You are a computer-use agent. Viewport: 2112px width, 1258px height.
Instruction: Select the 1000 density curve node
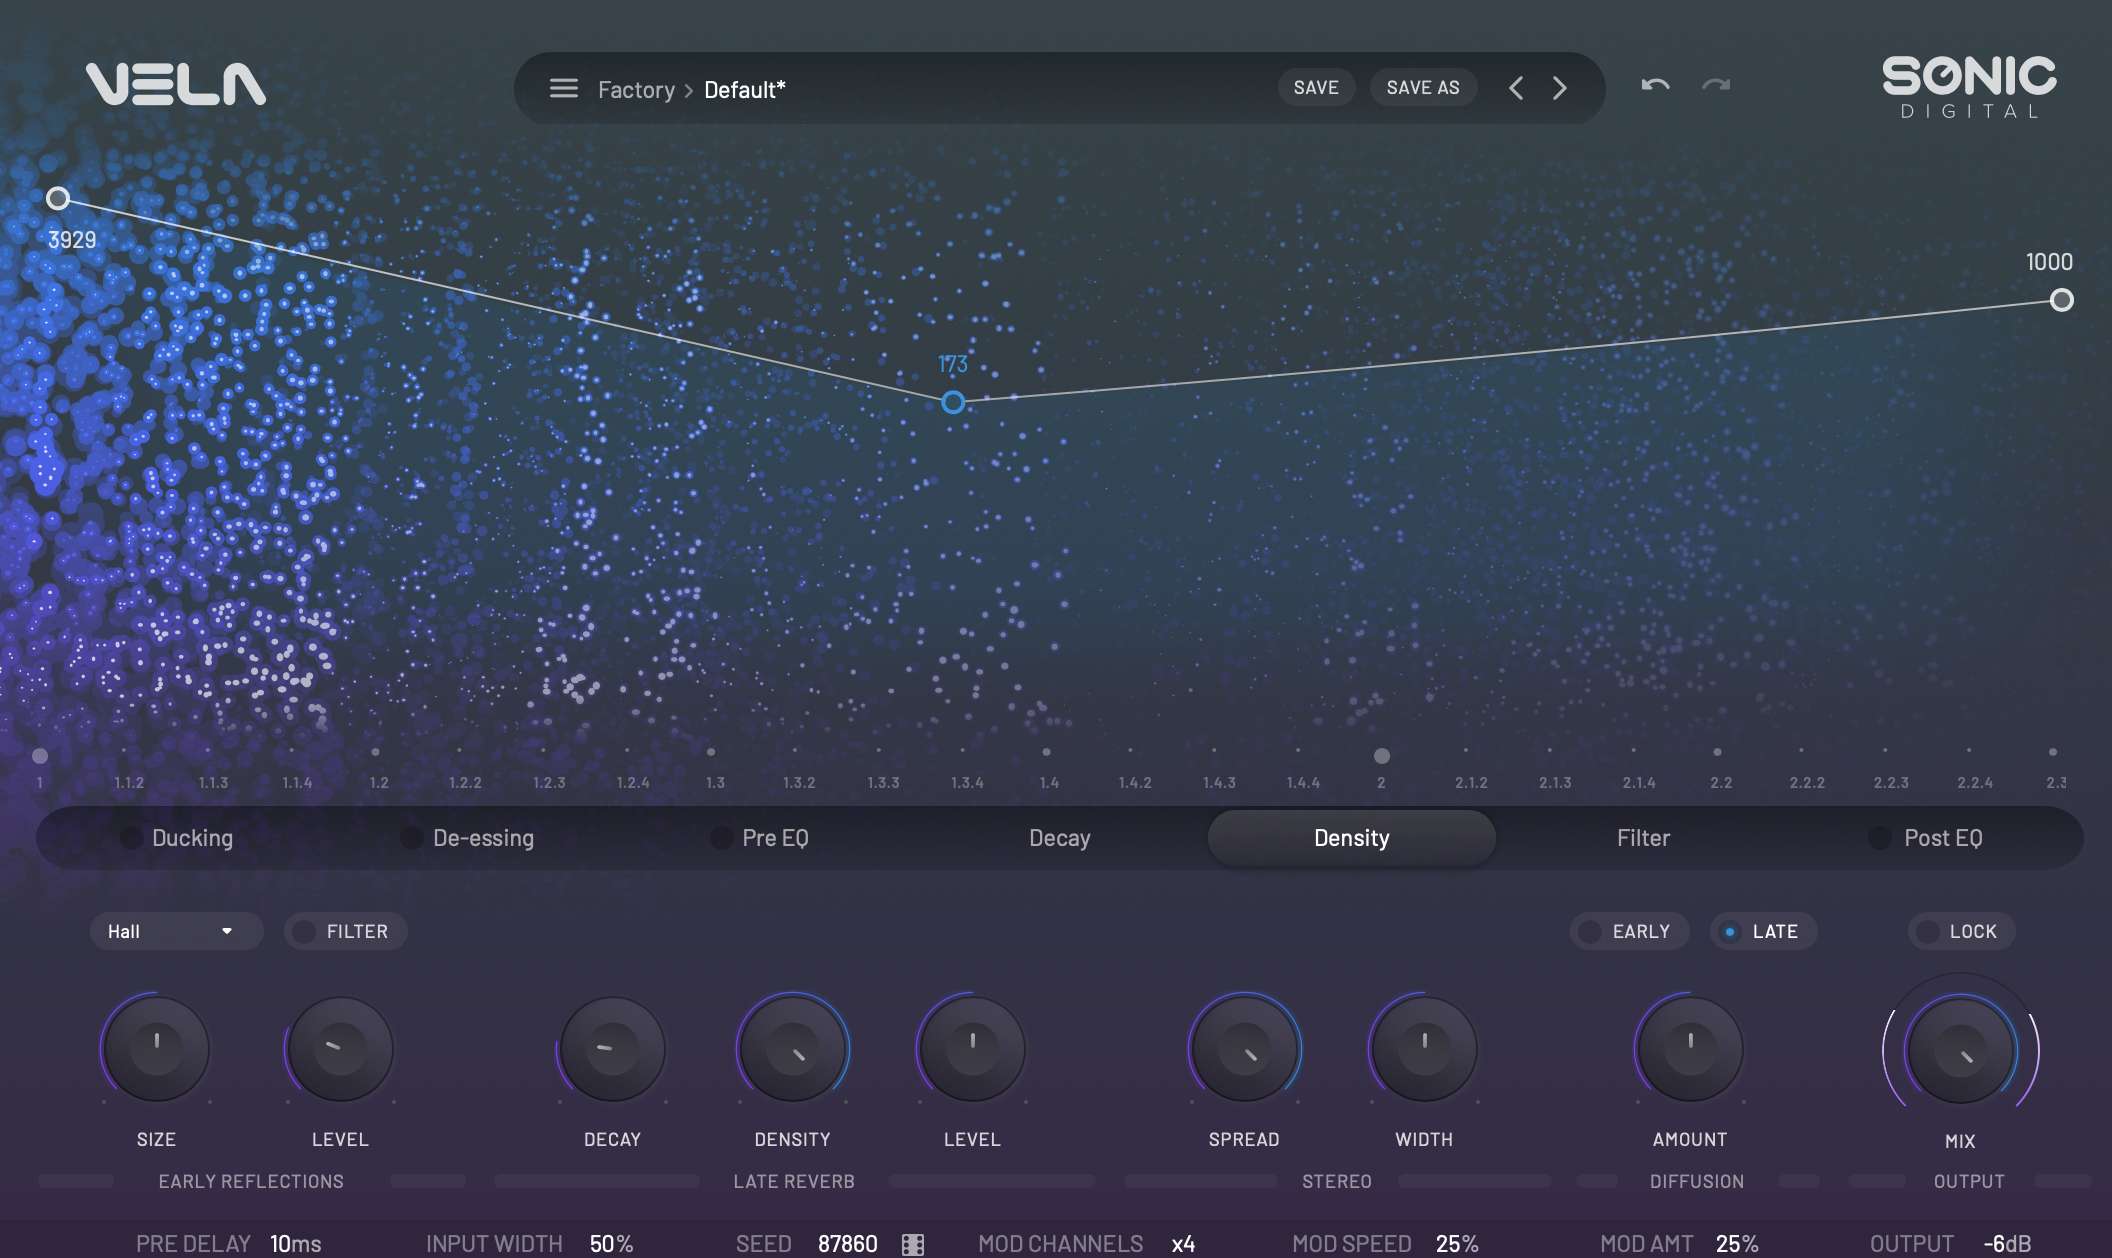pyautogui.click(x=2061, y=300)
